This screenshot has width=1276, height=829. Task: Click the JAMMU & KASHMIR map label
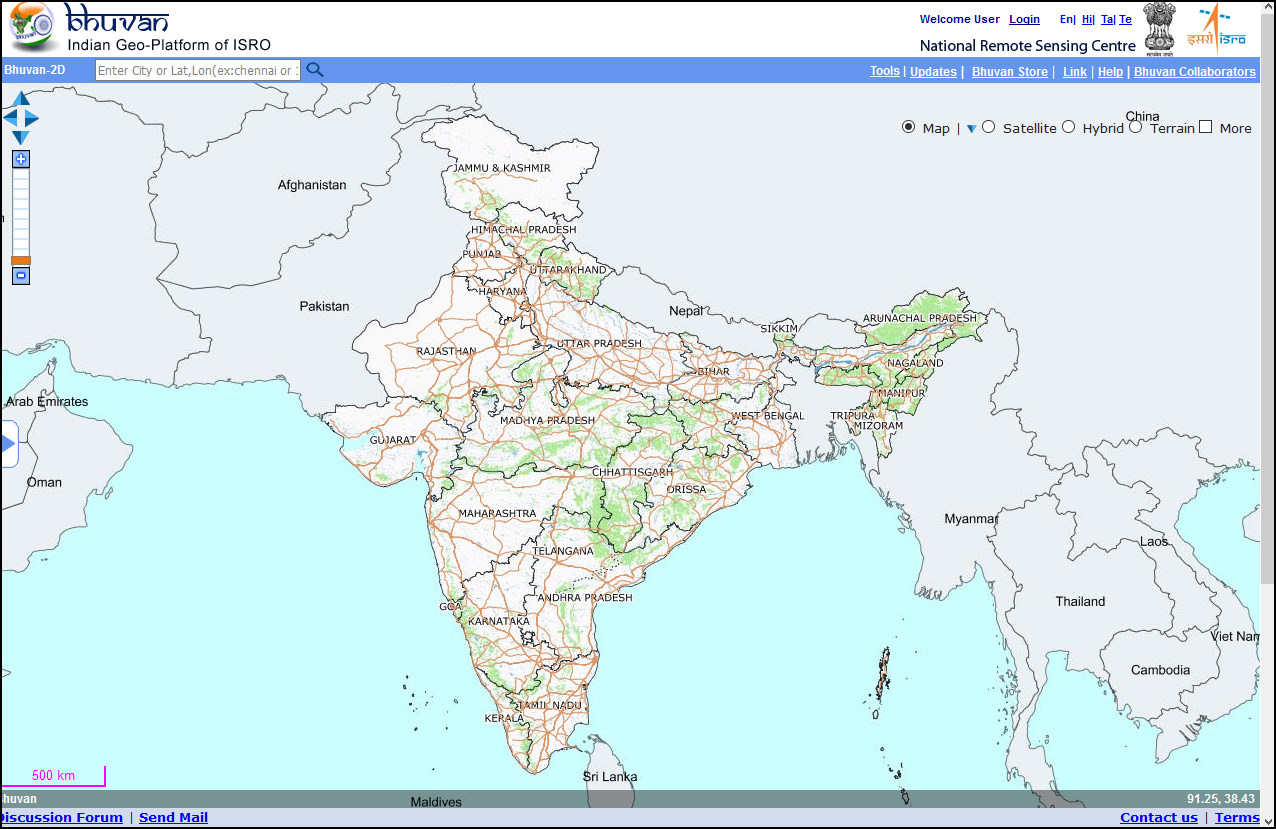click(502, 167)
